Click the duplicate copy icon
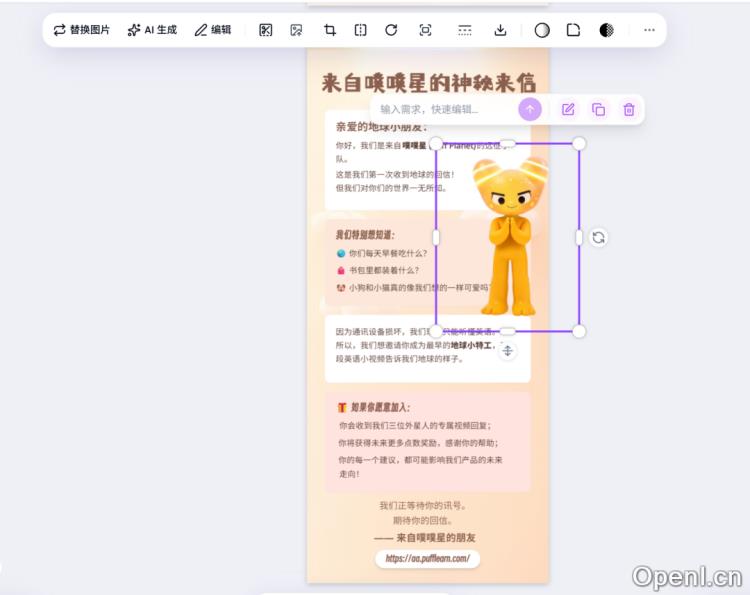The width and height of the screenshot is (750, 595). tap(598, 110)
